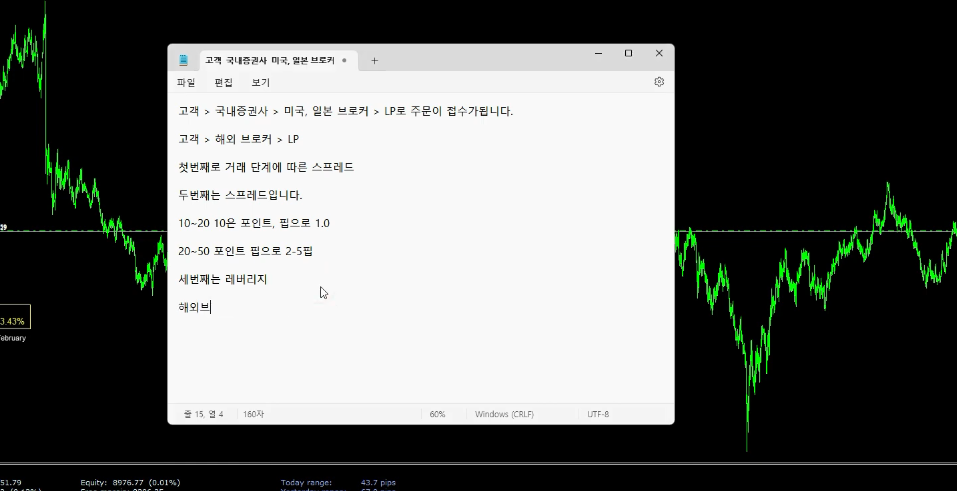Click the line 첫번째로 거래 단계에 따른 스프레드
The image size is (957, 491).
click(266, 167)
